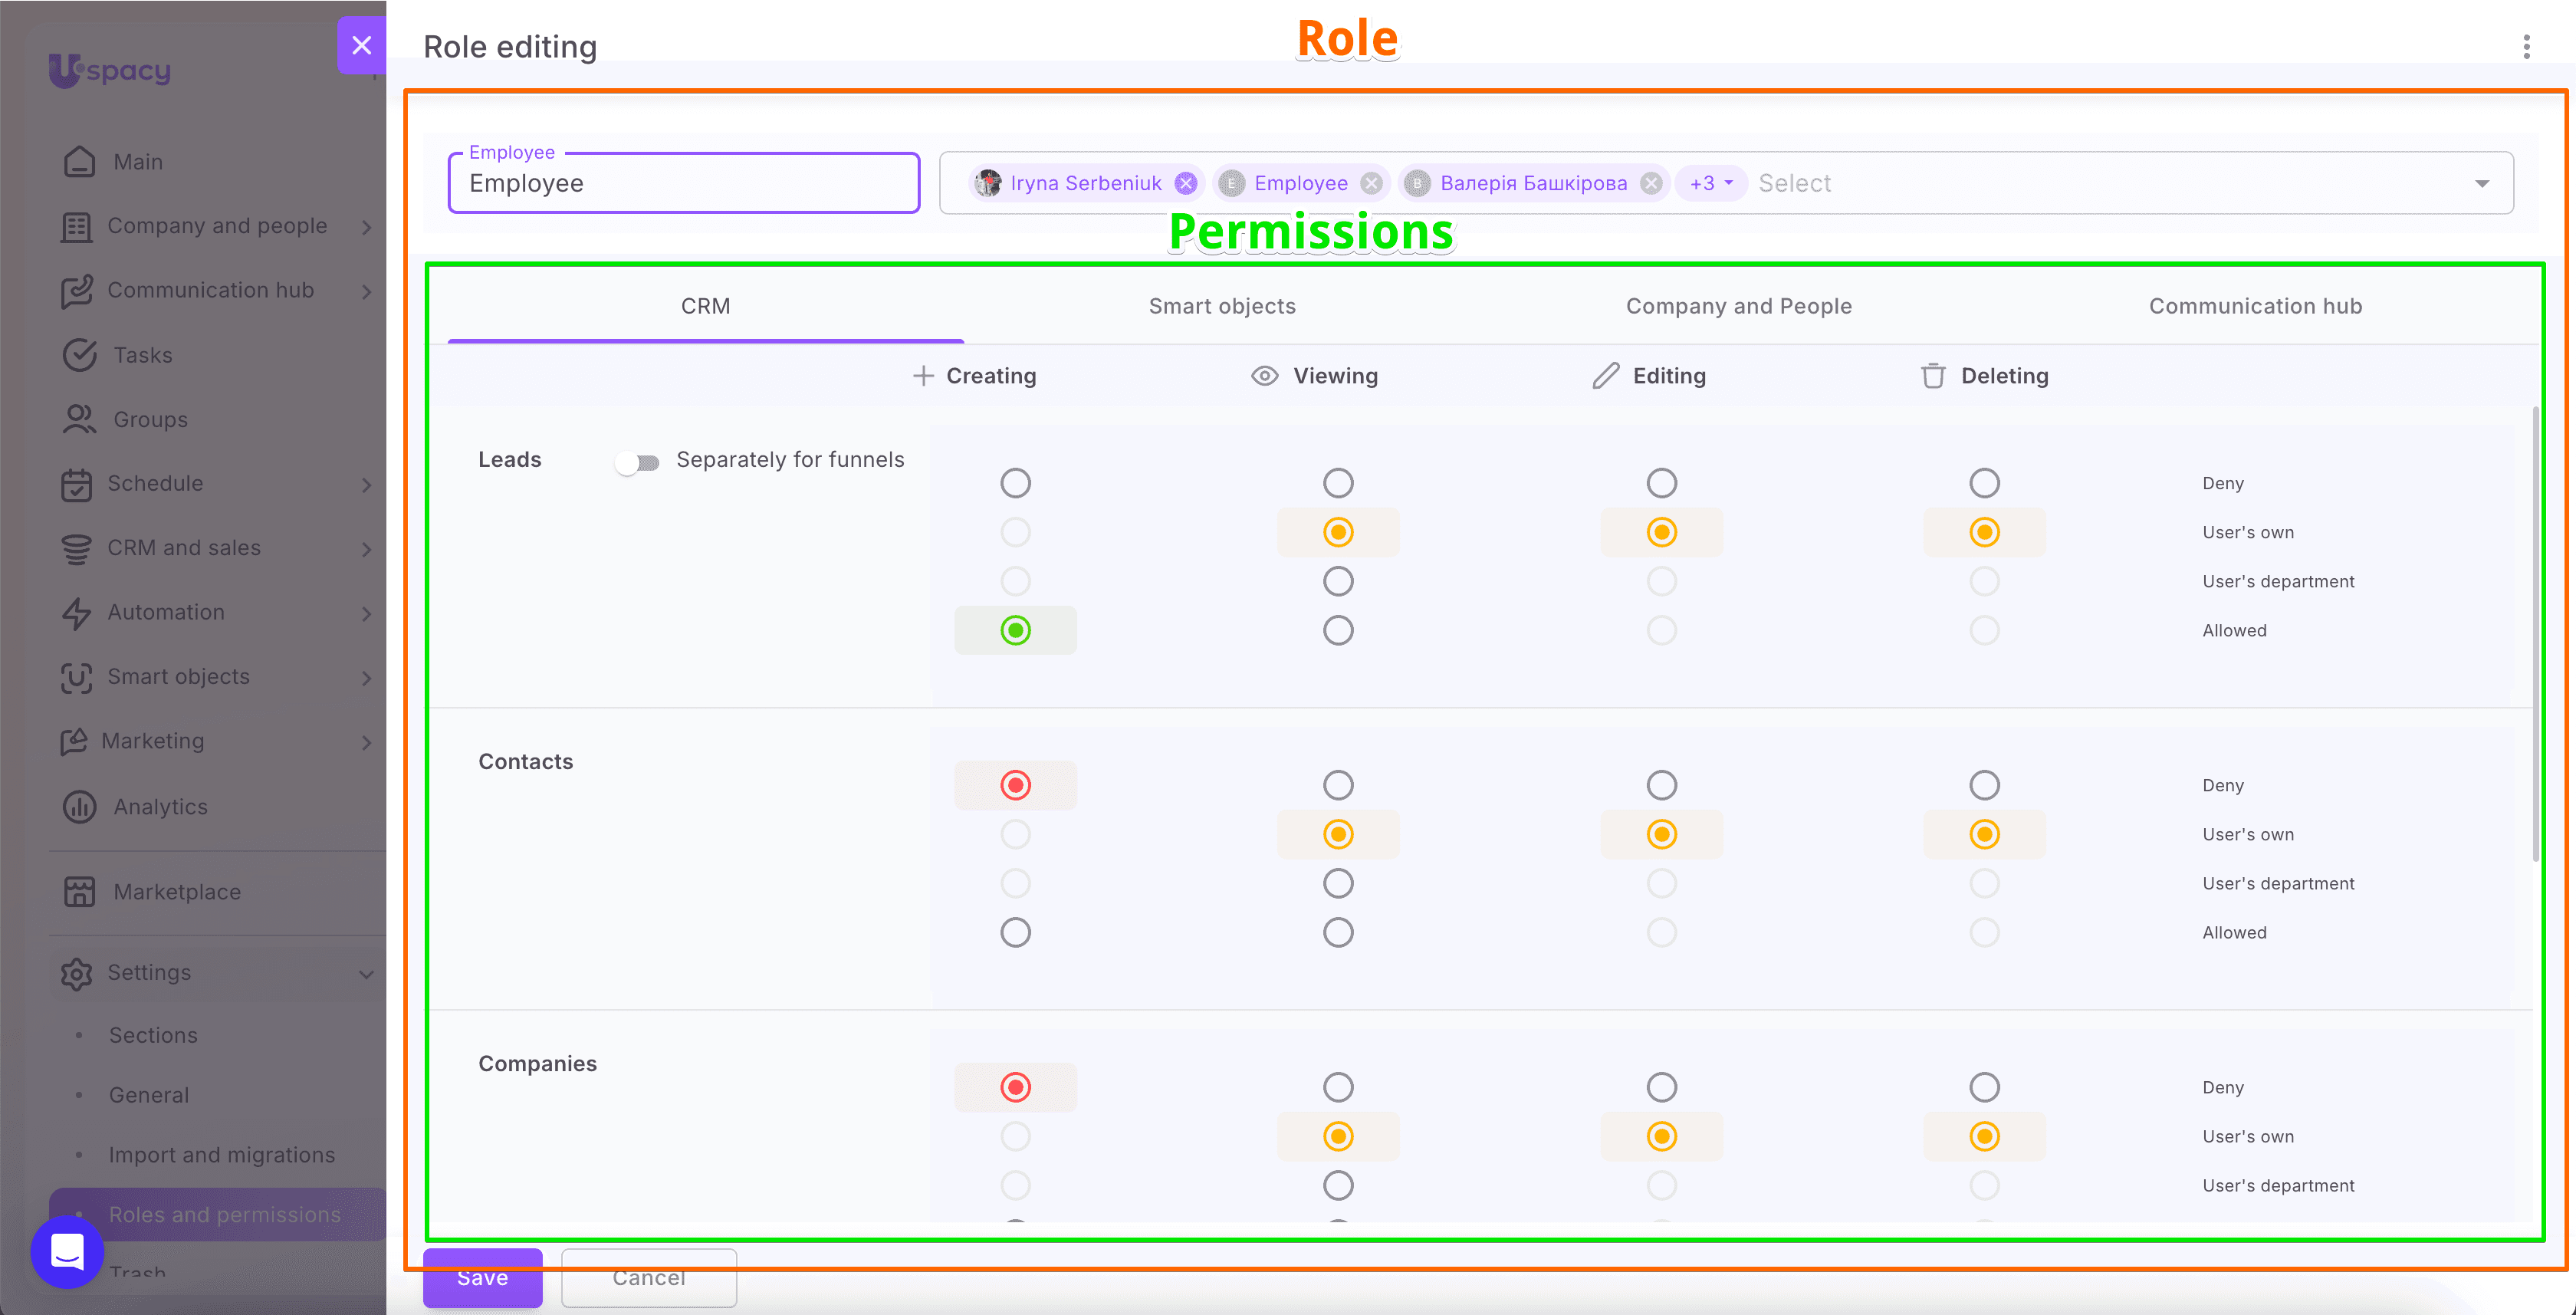Switch to the Communication hub tab
The width and height of the screenshot is (2576, 1315).
pyautogui.click(x=2255, y=306)
